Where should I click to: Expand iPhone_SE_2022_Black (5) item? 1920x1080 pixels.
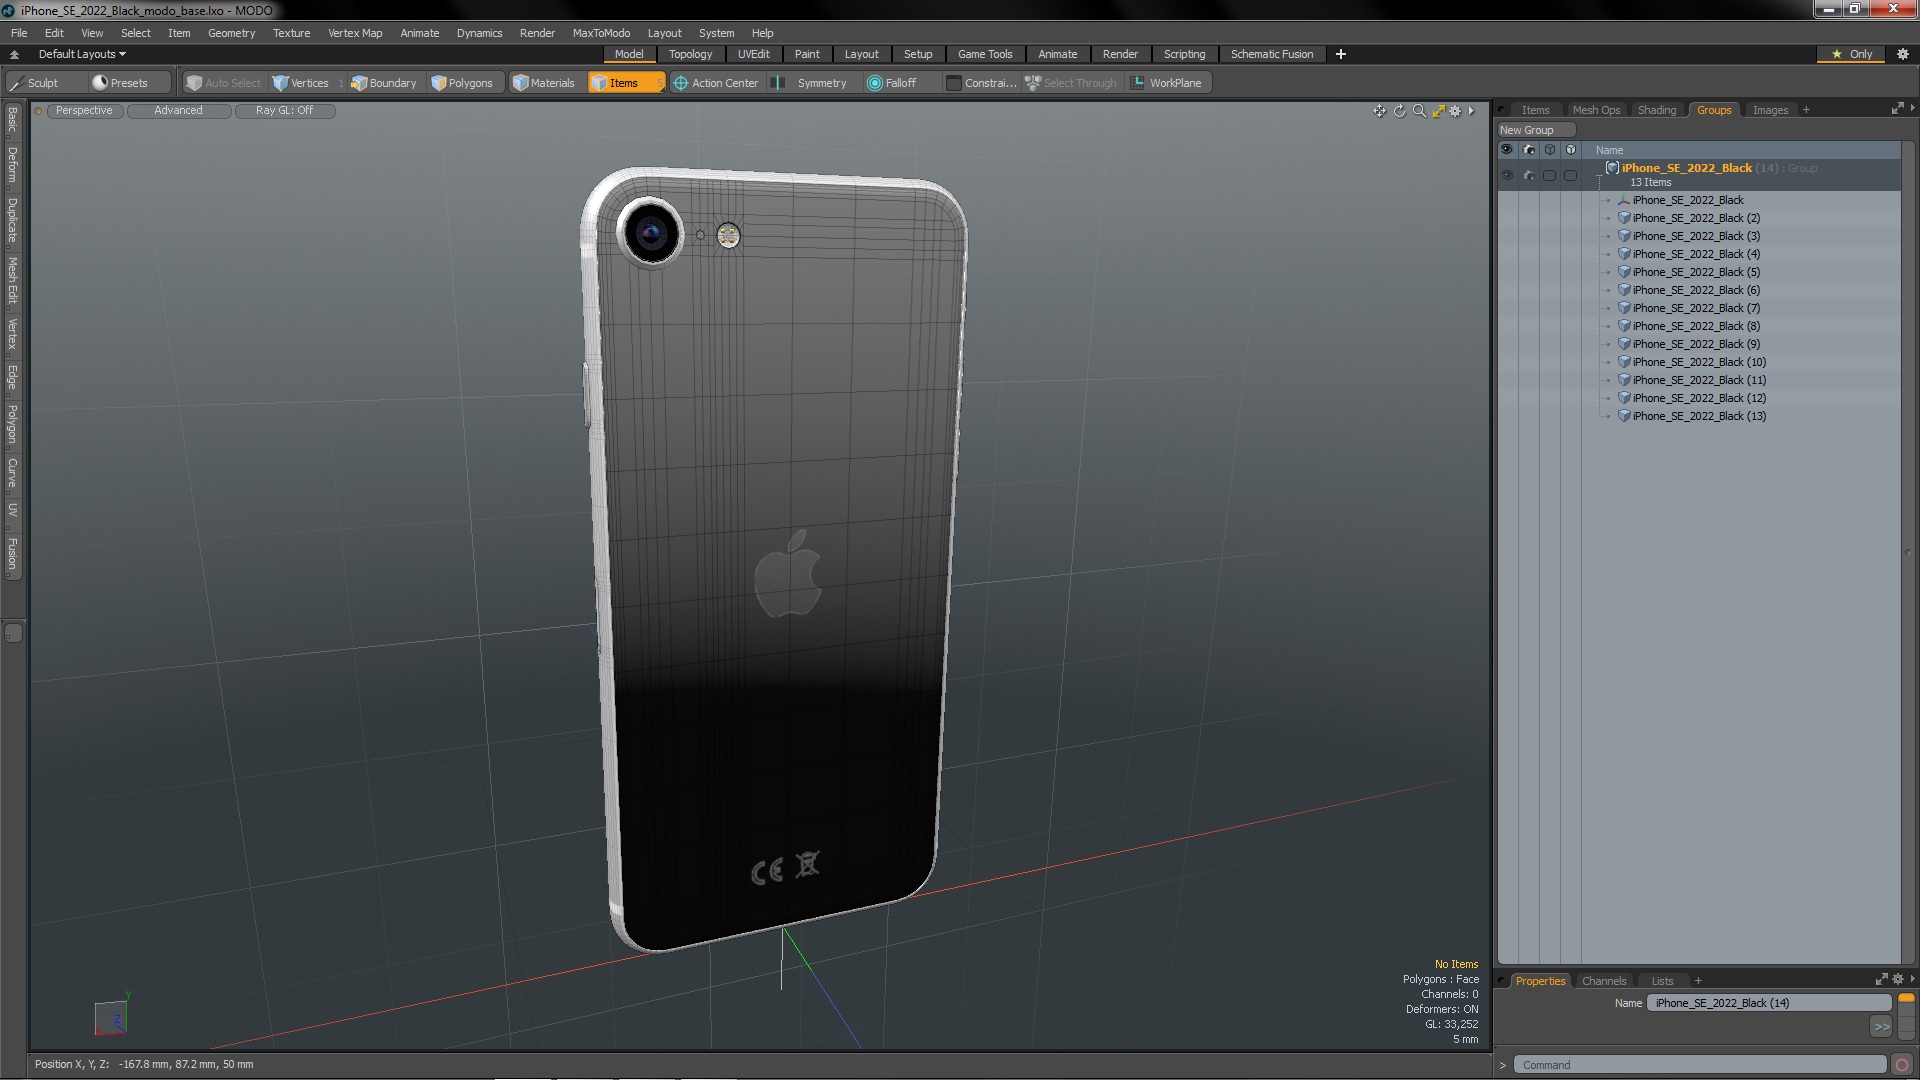(x=1608, y=272)
